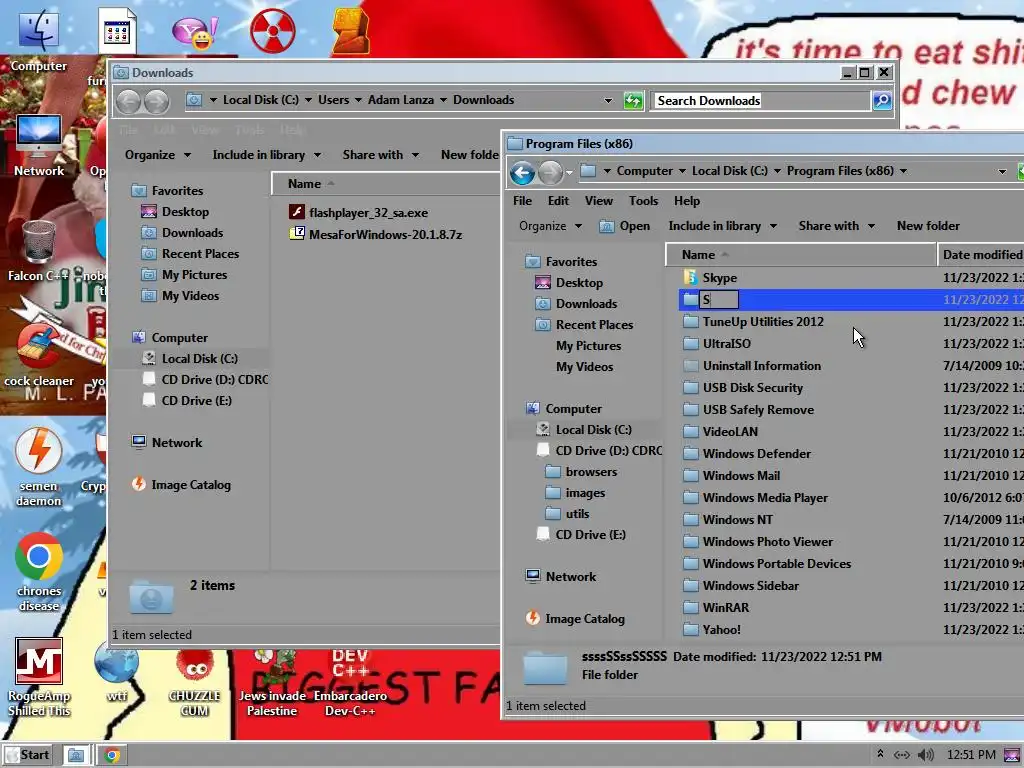Click the Chrome icon in the taskbar
Viewport: 1024px width, 768px height.
coord(112,756)
